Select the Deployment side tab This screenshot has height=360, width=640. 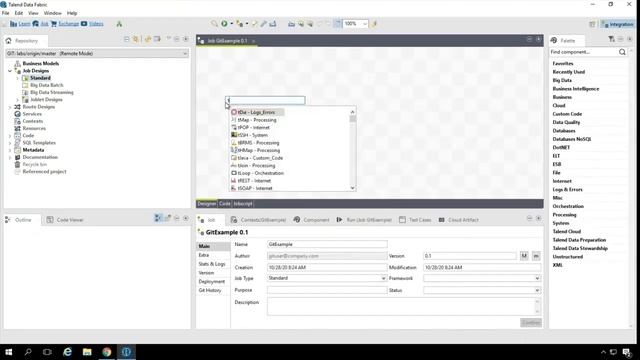coord(211,282)
